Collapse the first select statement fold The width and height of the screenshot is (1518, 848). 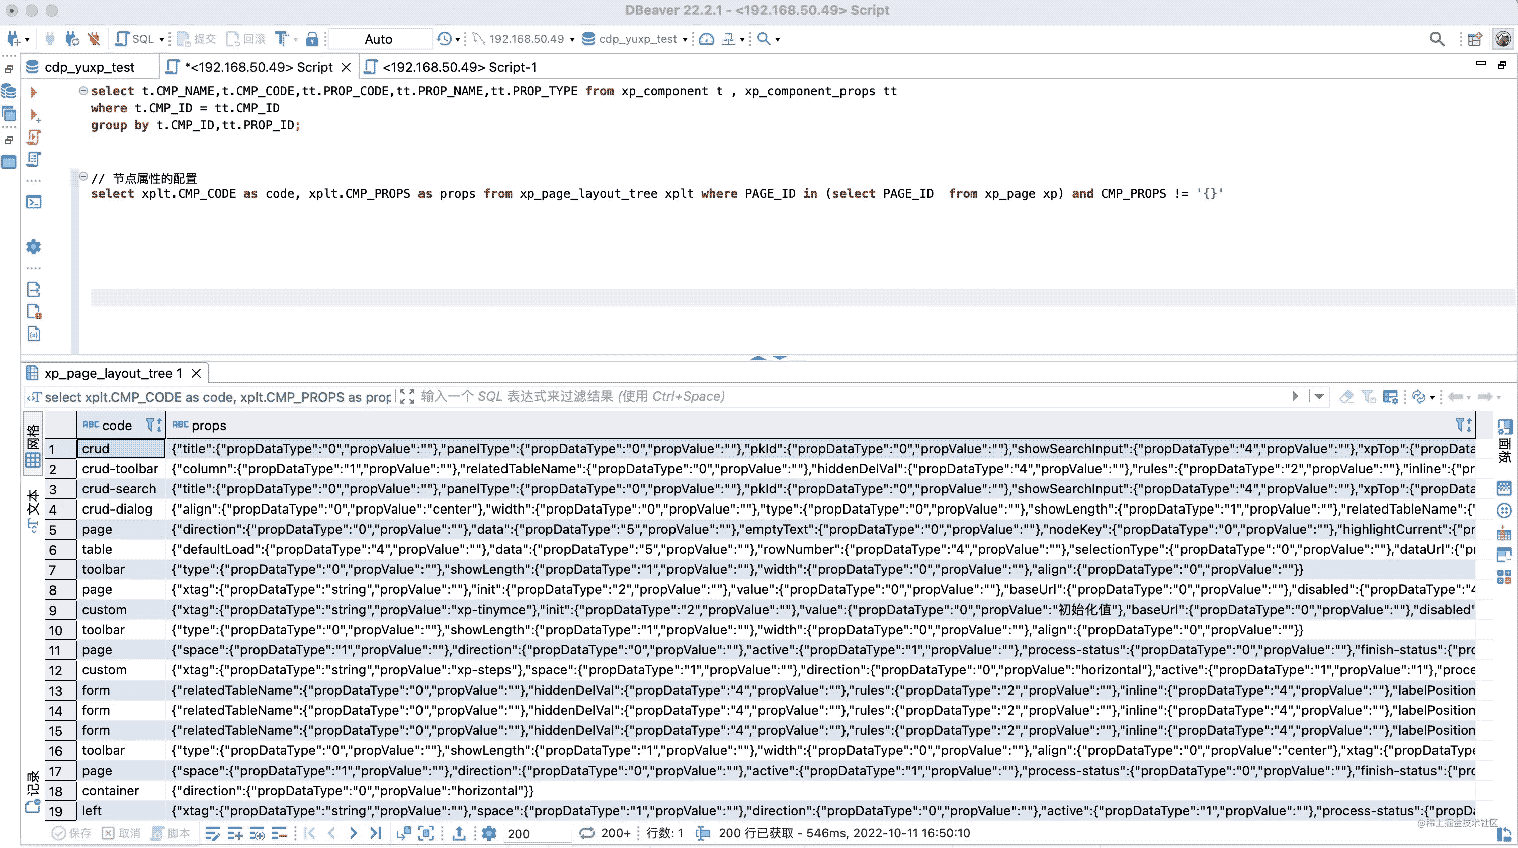pos(83,91)
